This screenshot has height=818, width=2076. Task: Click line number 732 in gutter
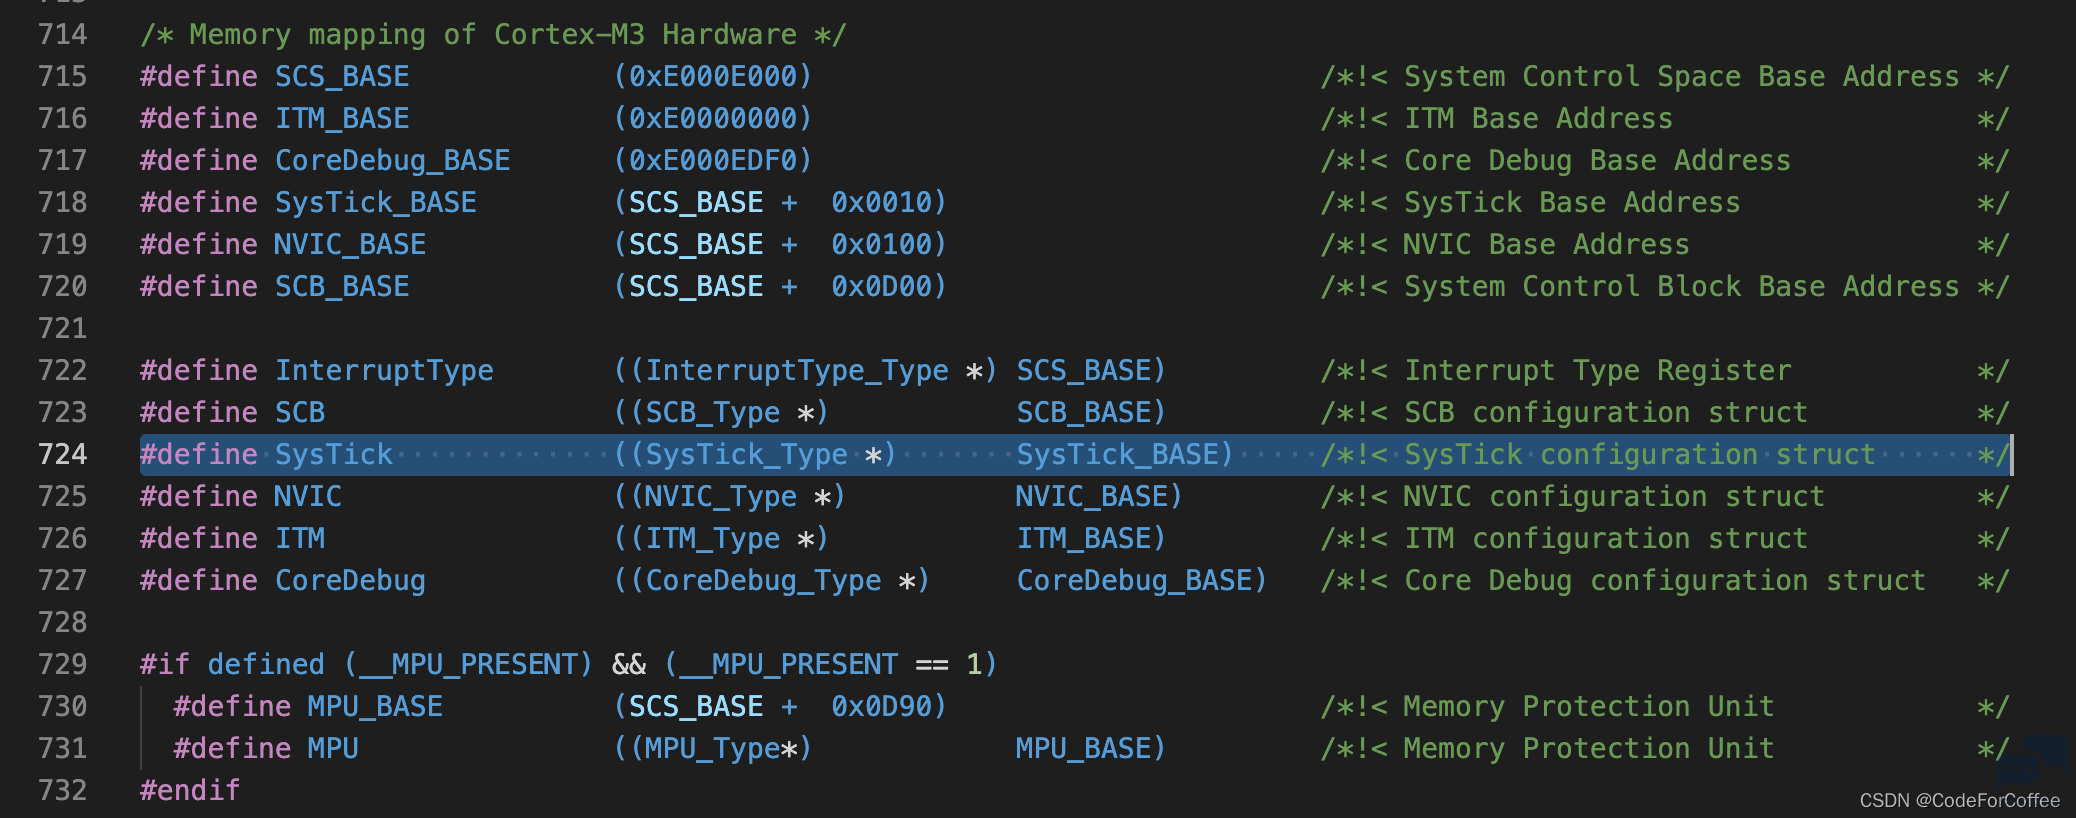coord(63,791)
